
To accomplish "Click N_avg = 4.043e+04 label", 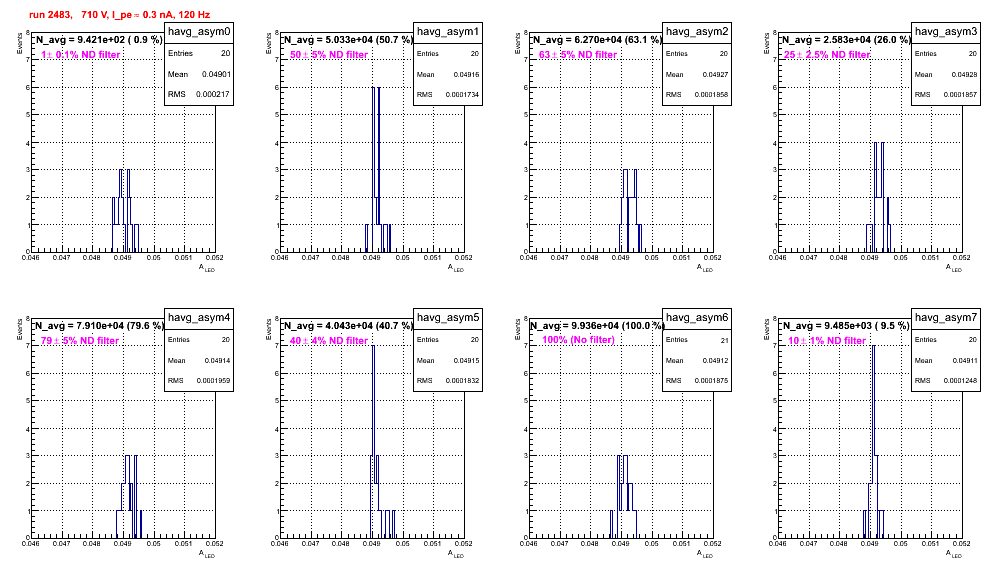I will click(x=348, y=326).
